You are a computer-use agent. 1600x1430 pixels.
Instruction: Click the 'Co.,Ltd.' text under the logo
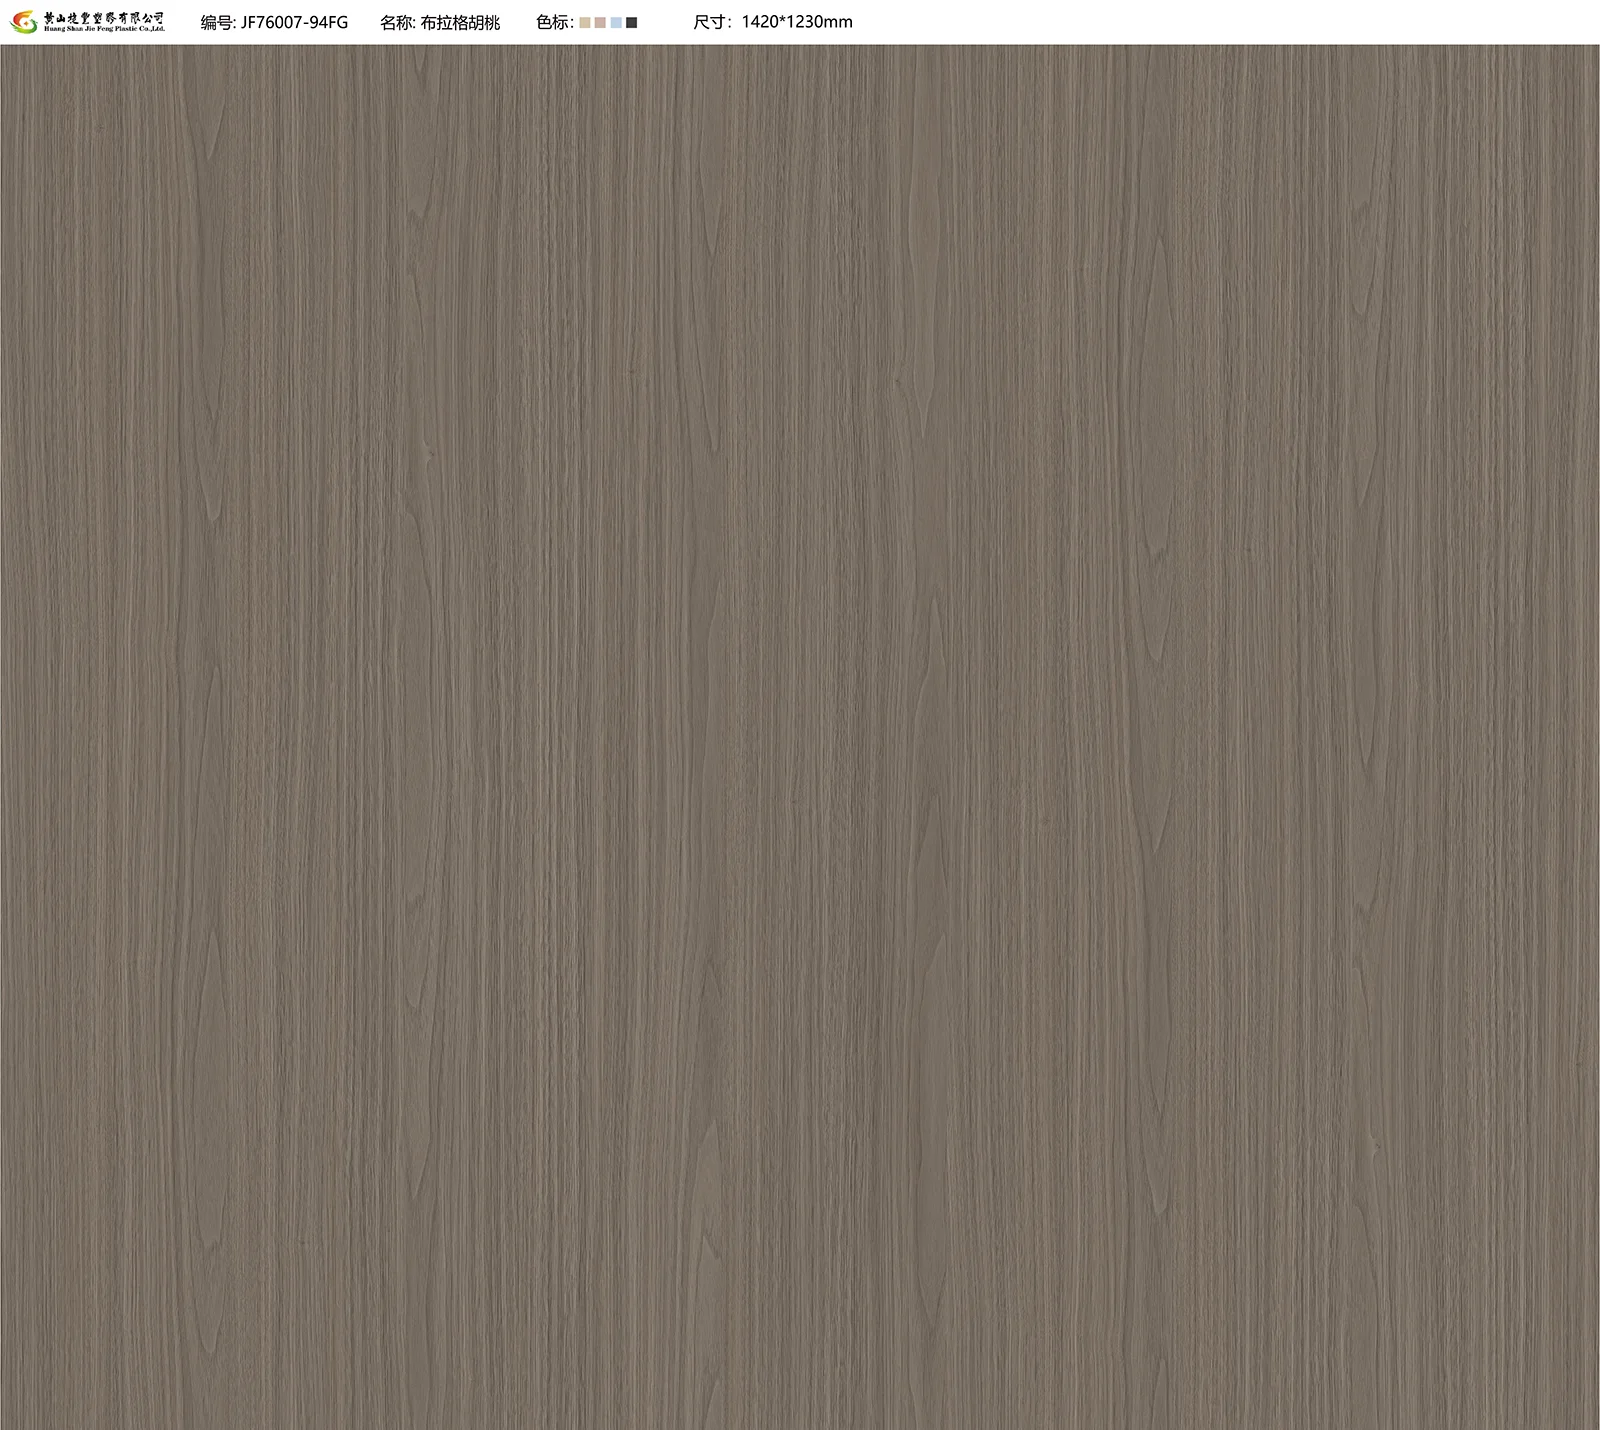click(x=149, y=28)
